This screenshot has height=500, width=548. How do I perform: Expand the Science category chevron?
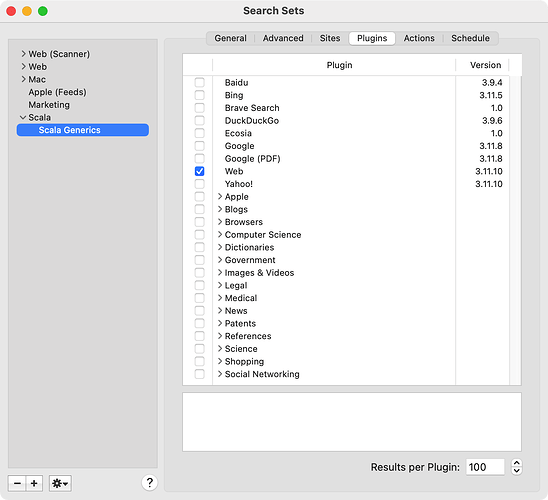220,348
